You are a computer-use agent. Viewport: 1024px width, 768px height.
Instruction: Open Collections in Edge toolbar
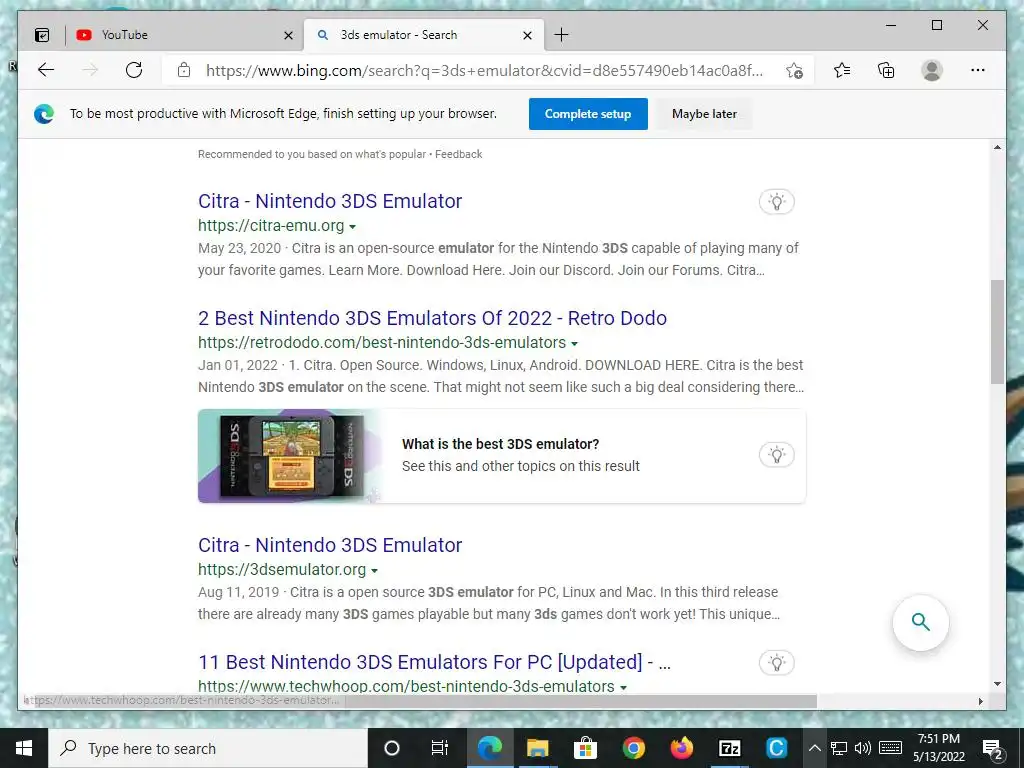886,70
